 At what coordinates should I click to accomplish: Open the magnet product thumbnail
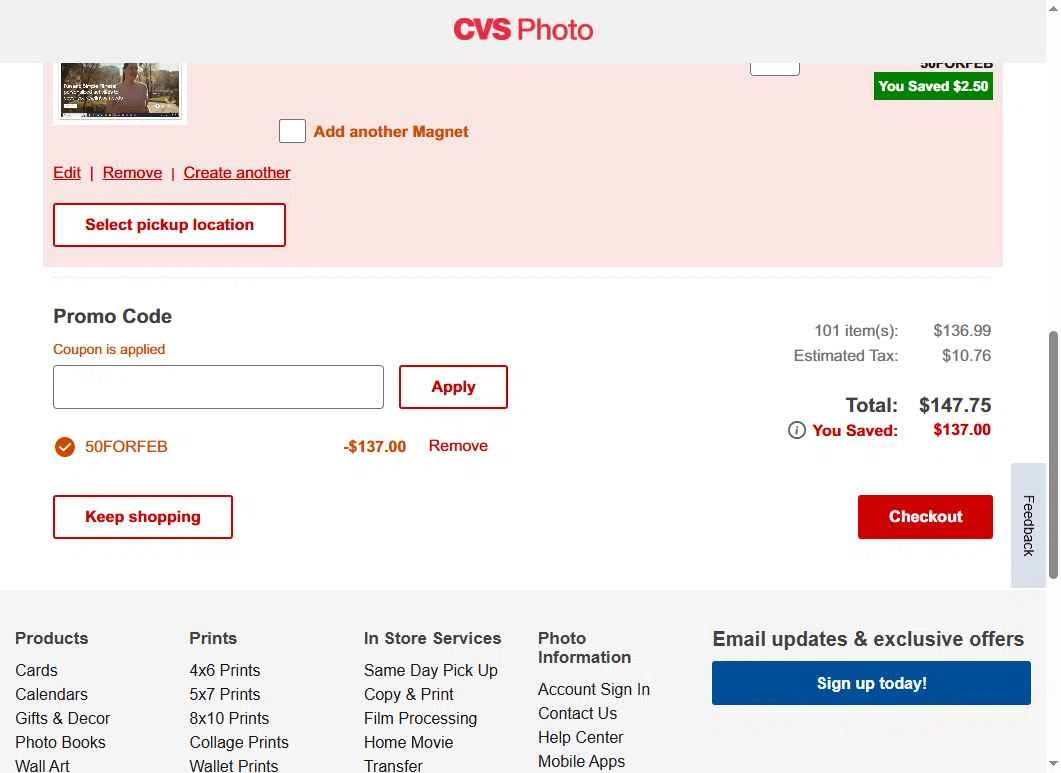[120, 91]
